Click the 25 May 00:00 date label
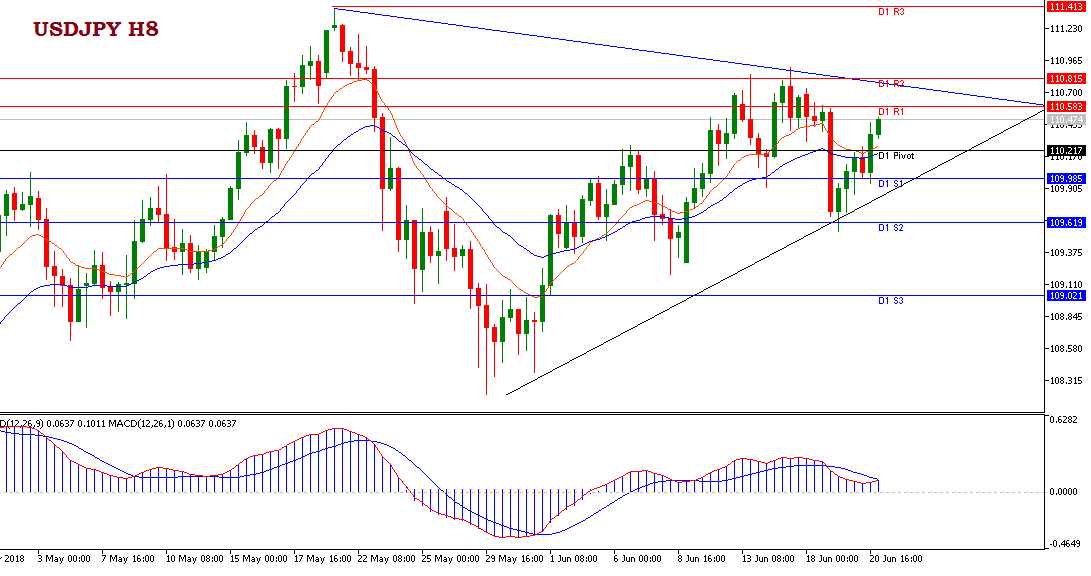Viewport: 1091px width, 576px height. click(x=450, y=559)
